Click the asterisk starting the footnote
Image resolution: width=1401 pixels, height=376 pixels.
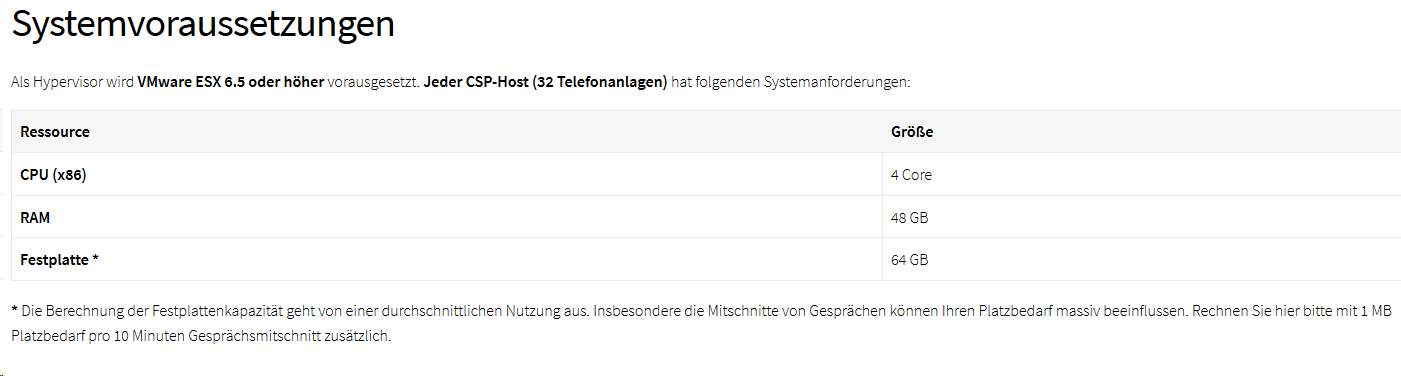[14, 310]
